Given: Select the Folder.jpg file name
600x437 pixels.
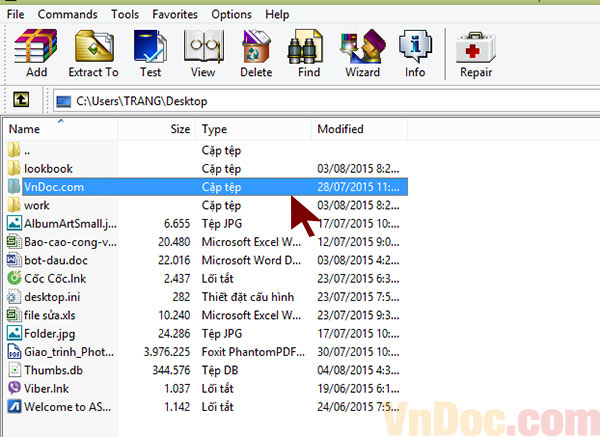Looking at the screenshot, I should coord(49,334).
